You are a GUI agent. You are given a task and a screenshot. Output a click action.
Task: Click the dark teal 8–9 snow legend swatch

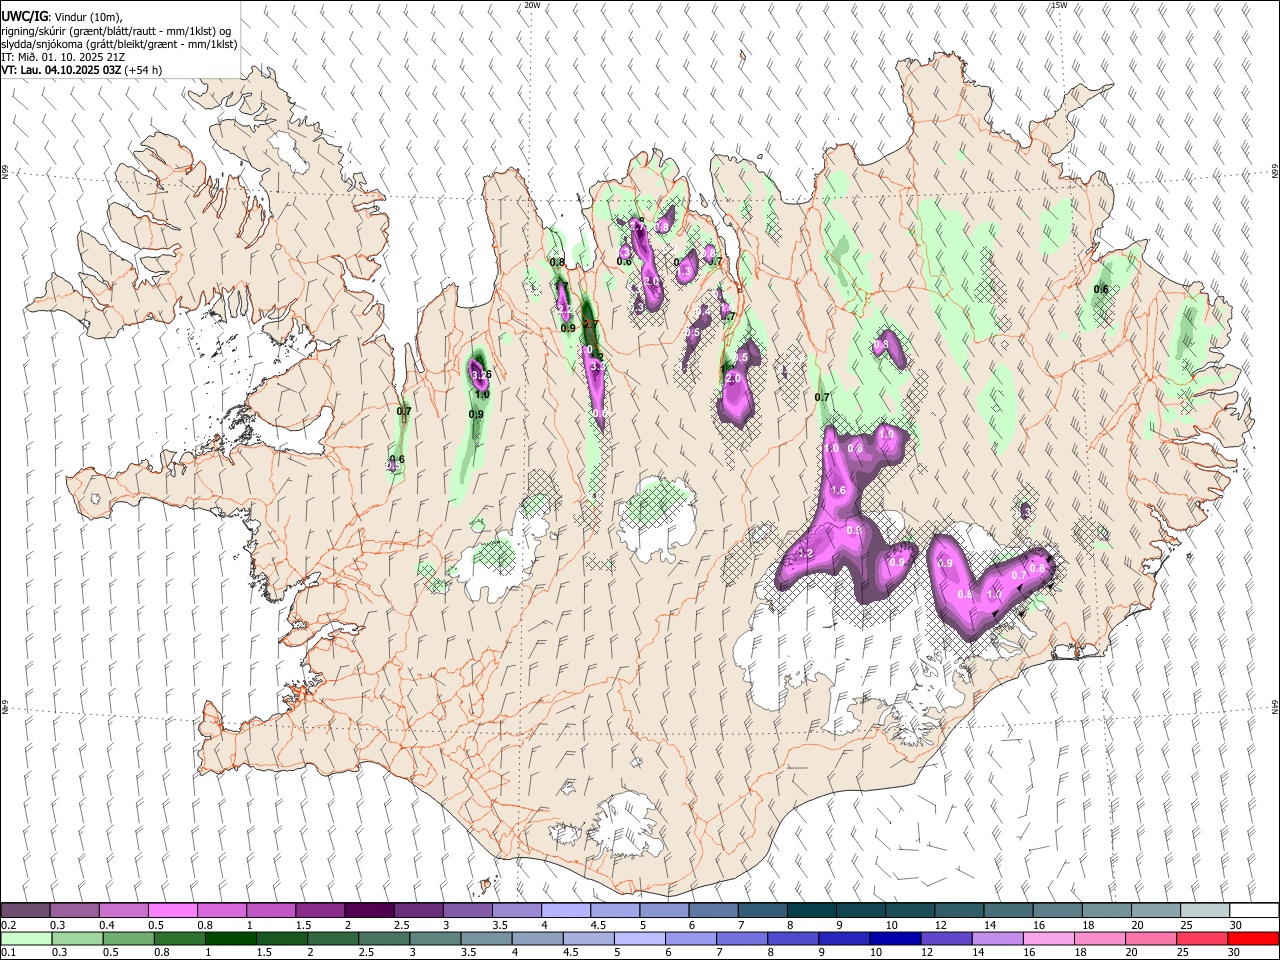point(812,910)
